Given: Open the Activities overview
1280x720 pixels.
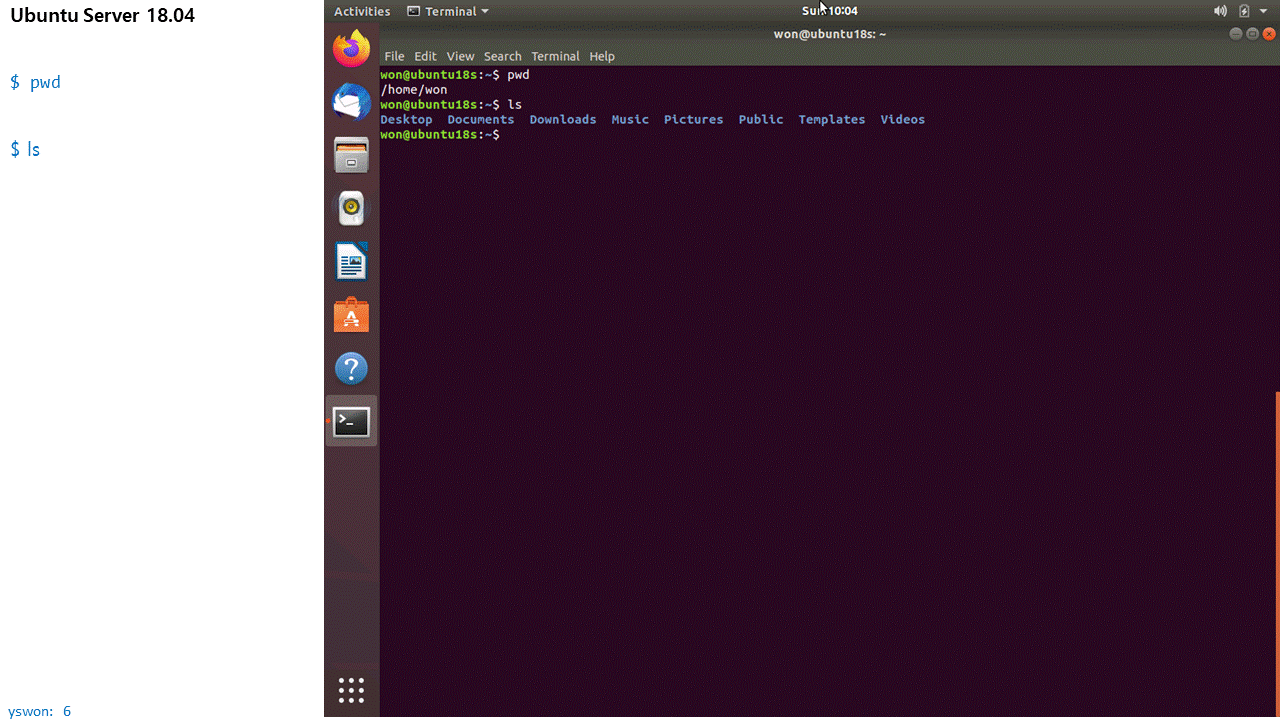Looking at the screenshot, I should (362, 11).
